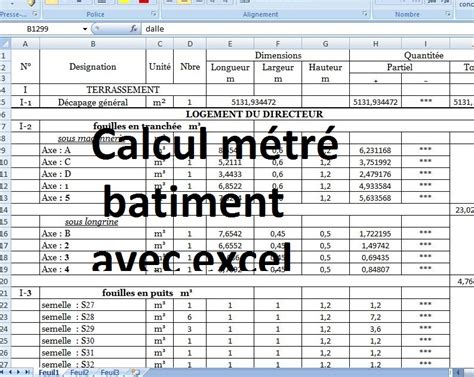
Task: Click the semelle : S30 cell
Action: [x=93, y=341]
